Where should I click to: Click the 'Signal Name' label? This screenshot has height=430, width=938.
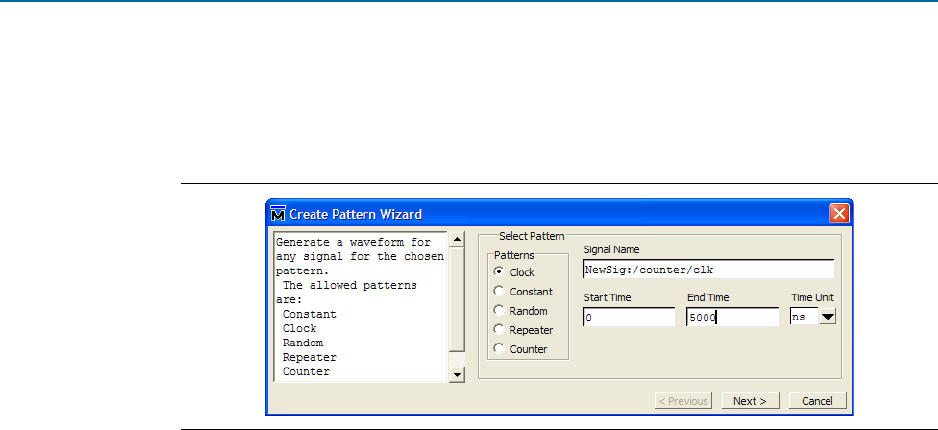coord(611,249)
